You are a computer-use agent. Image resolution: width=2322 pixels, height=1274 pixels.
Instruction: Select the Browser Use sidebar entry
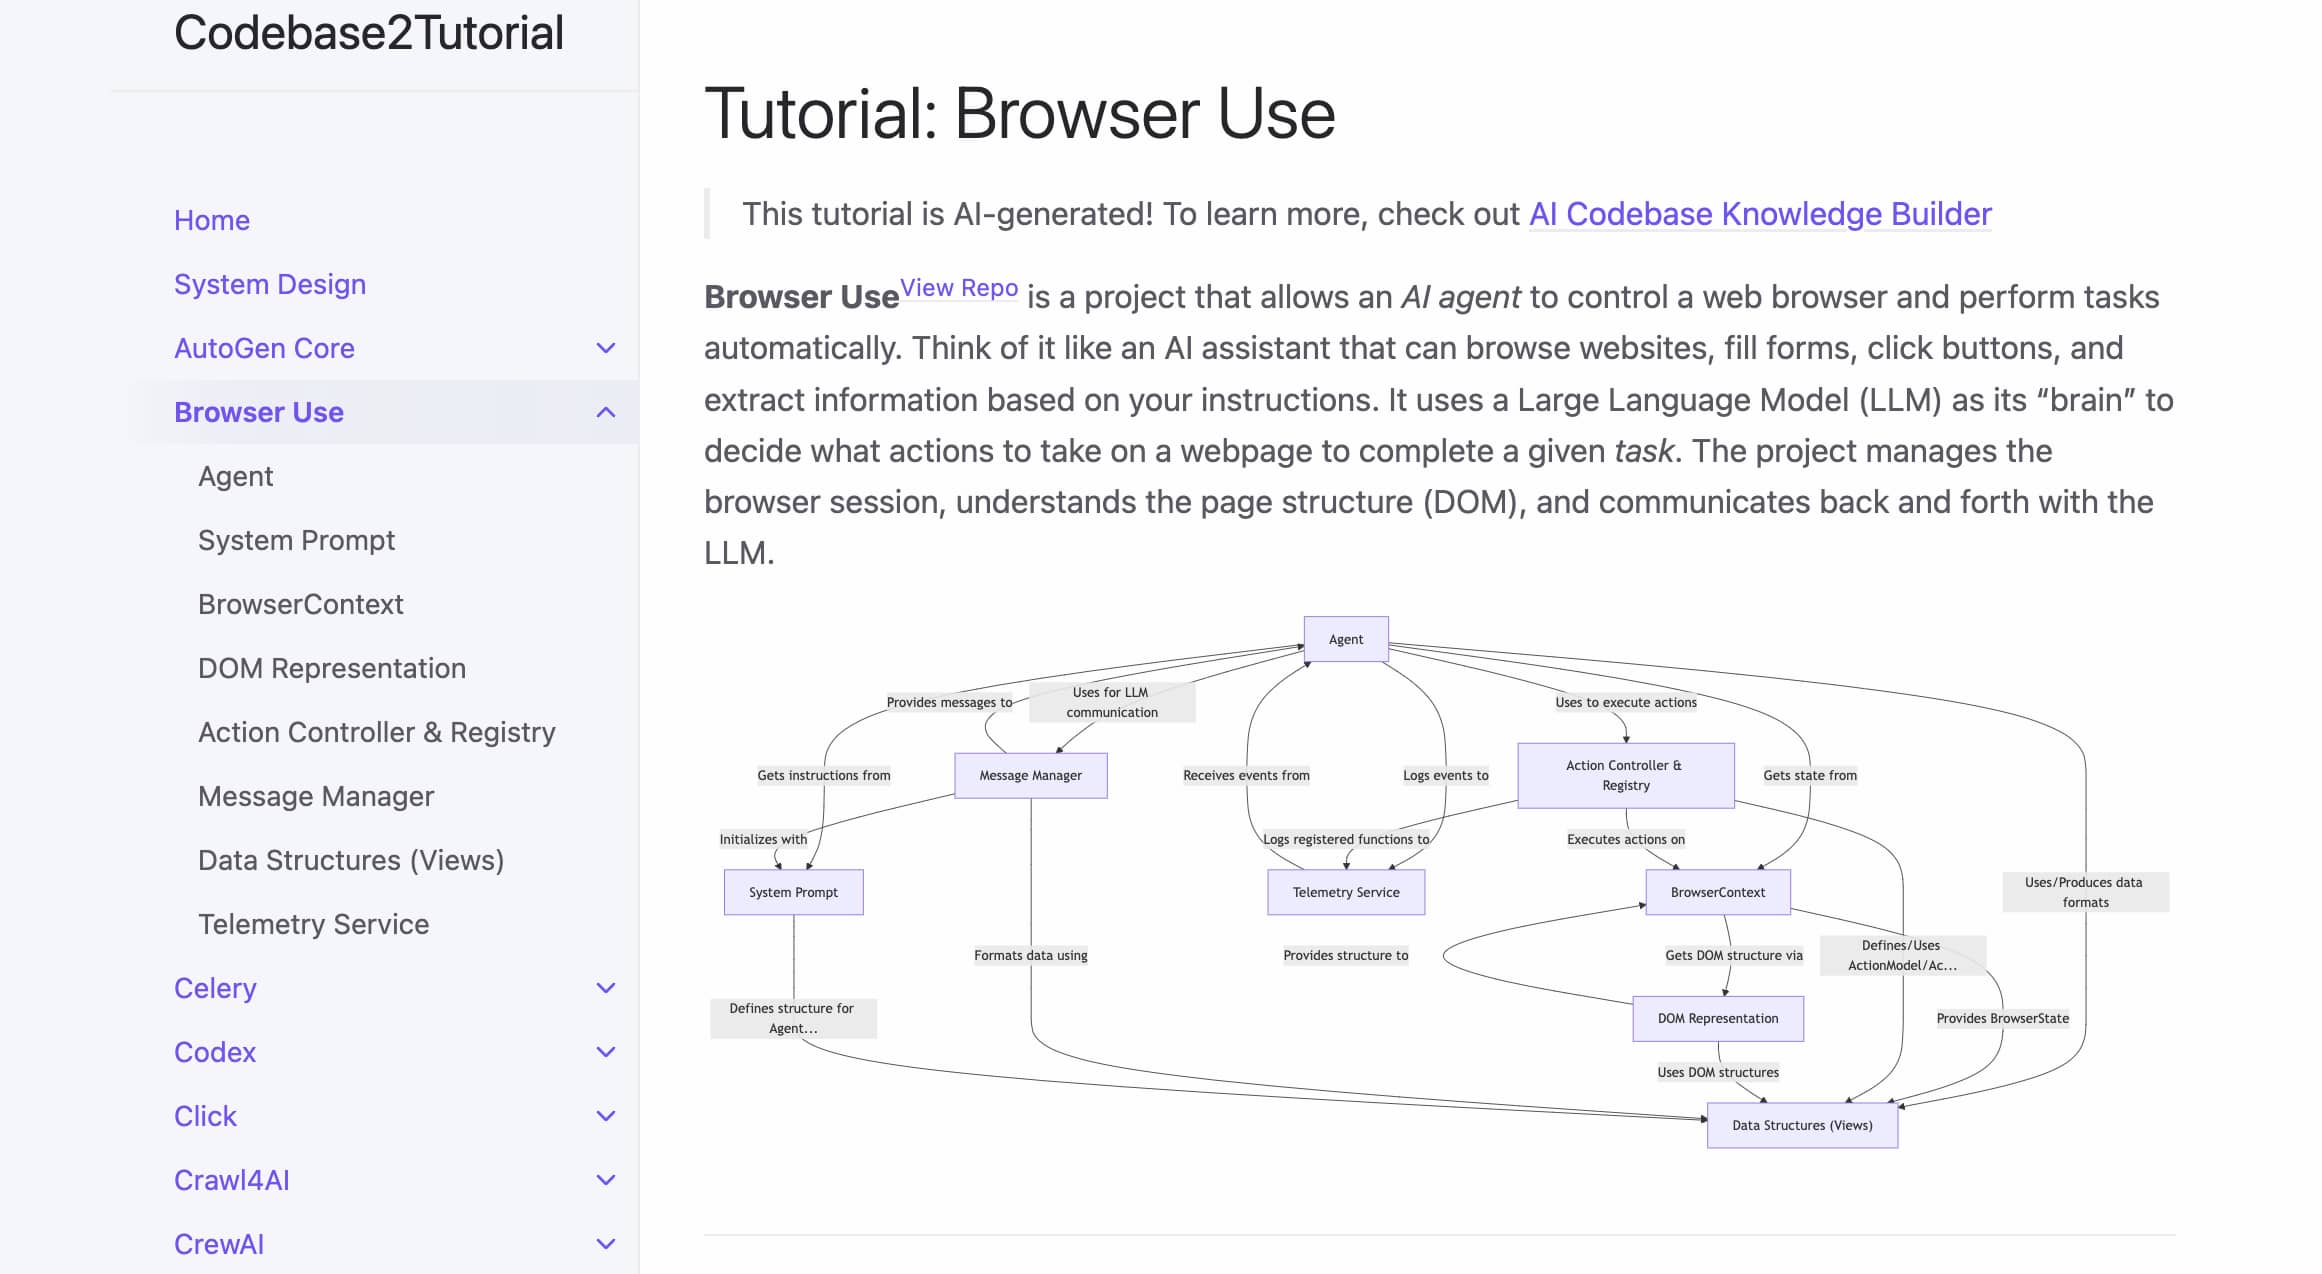point(259,412)
